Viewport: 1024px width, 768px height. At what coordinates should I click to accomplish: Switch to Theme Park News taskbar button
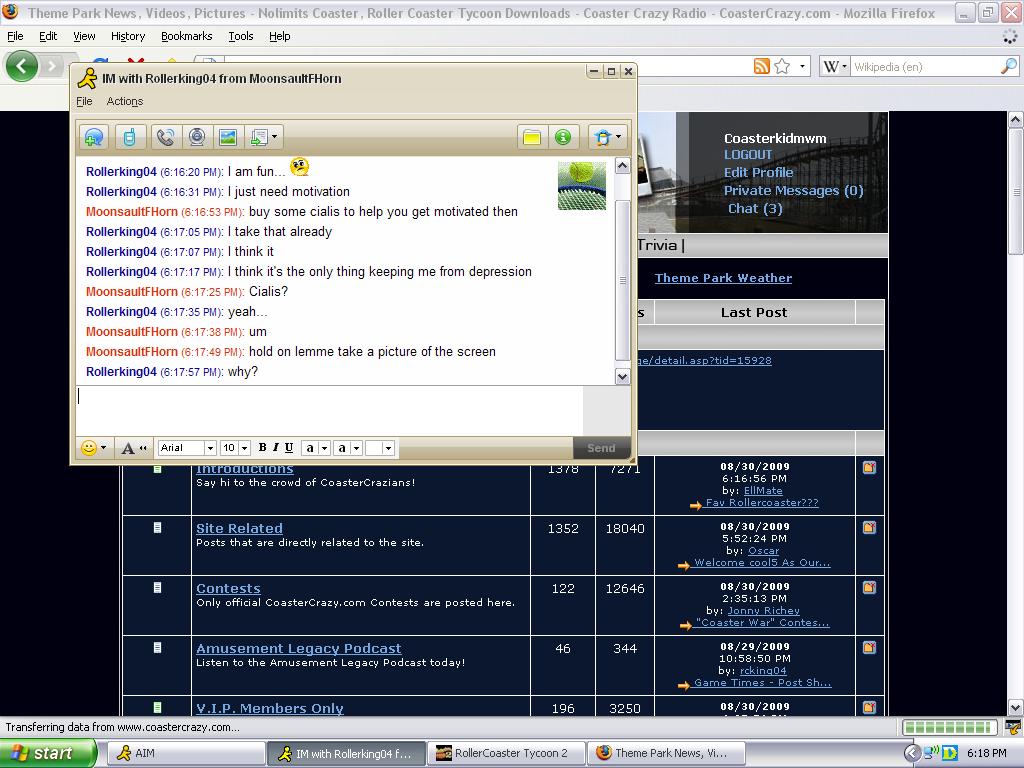[x=666, y=753]
